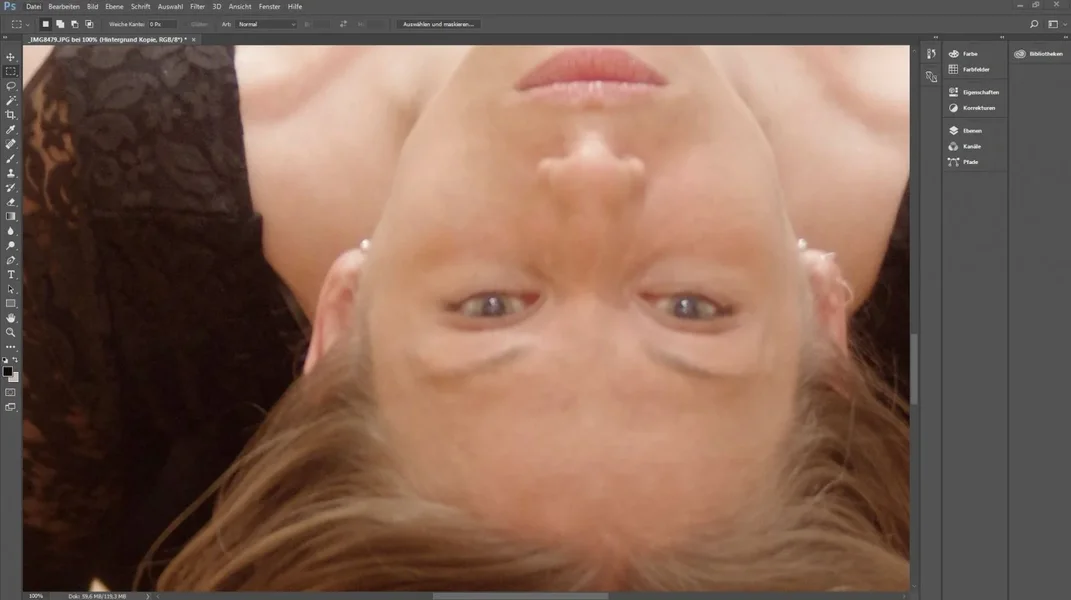
Task: Open the Filter menu
Action: click(x=197, y=7)
